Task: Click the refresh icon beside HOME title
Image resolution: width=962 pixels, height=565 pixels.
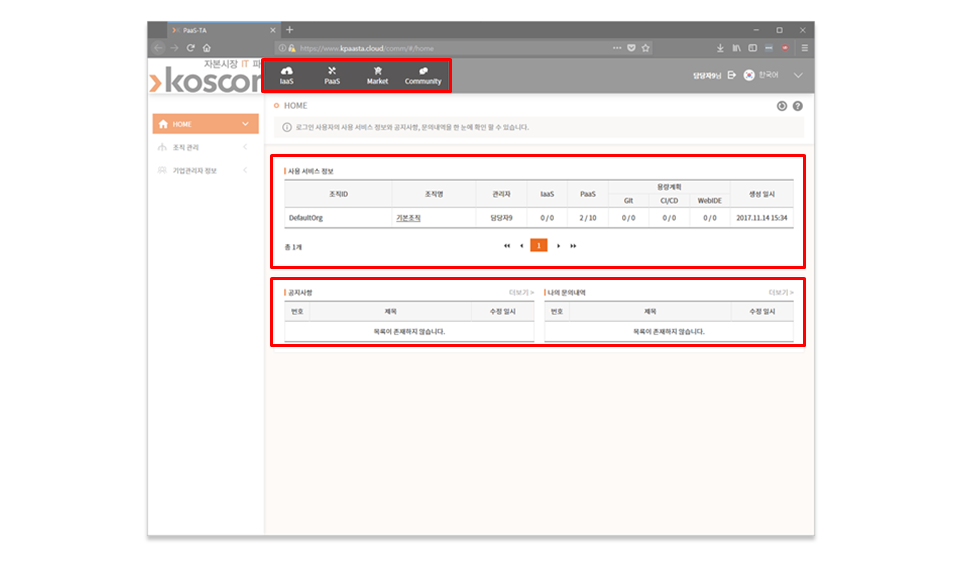Action: click(x=782, y=106)
